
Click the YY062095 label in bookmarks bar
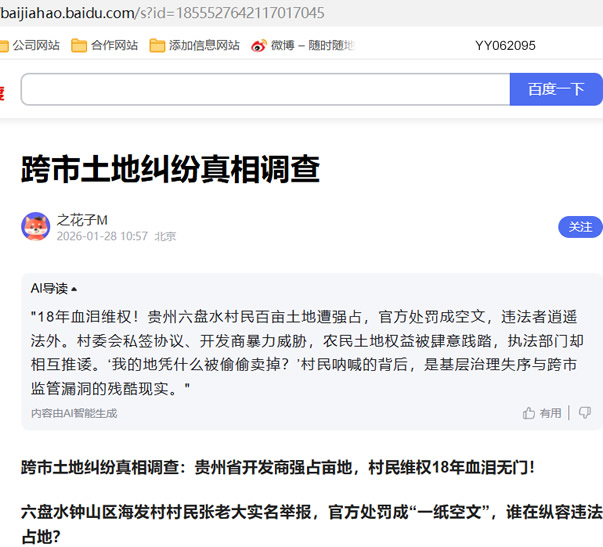pos(505,46)
